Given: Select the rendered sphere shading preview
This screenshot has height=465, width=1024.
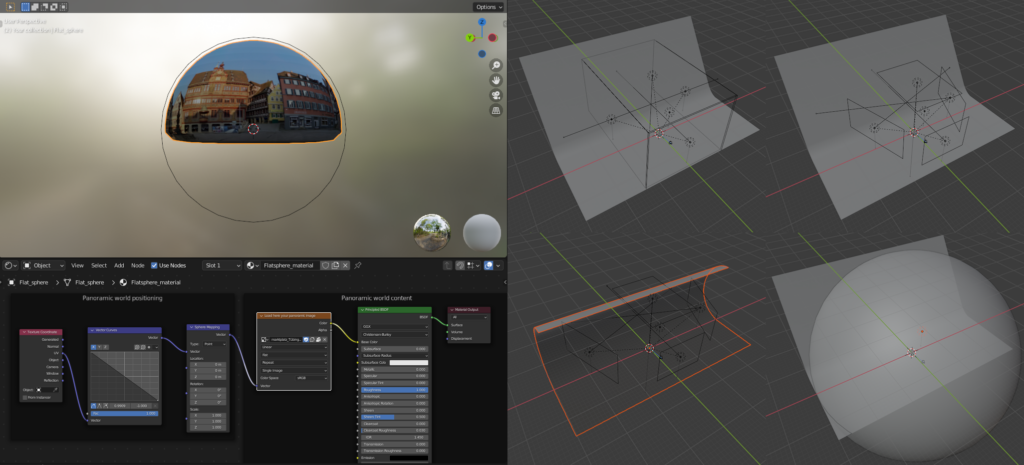Looking at the screenshot, I should click(x=432, y=232).
